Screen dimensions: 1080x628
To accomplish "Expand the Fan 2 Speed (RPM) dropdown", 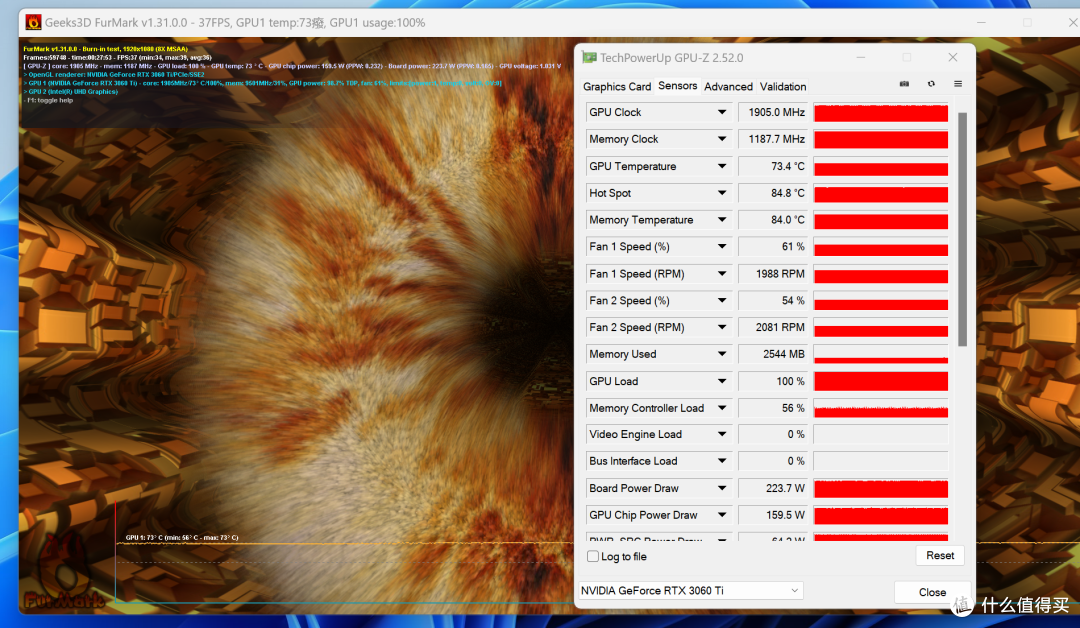I will pyautogui.click(x=722, y=327).
